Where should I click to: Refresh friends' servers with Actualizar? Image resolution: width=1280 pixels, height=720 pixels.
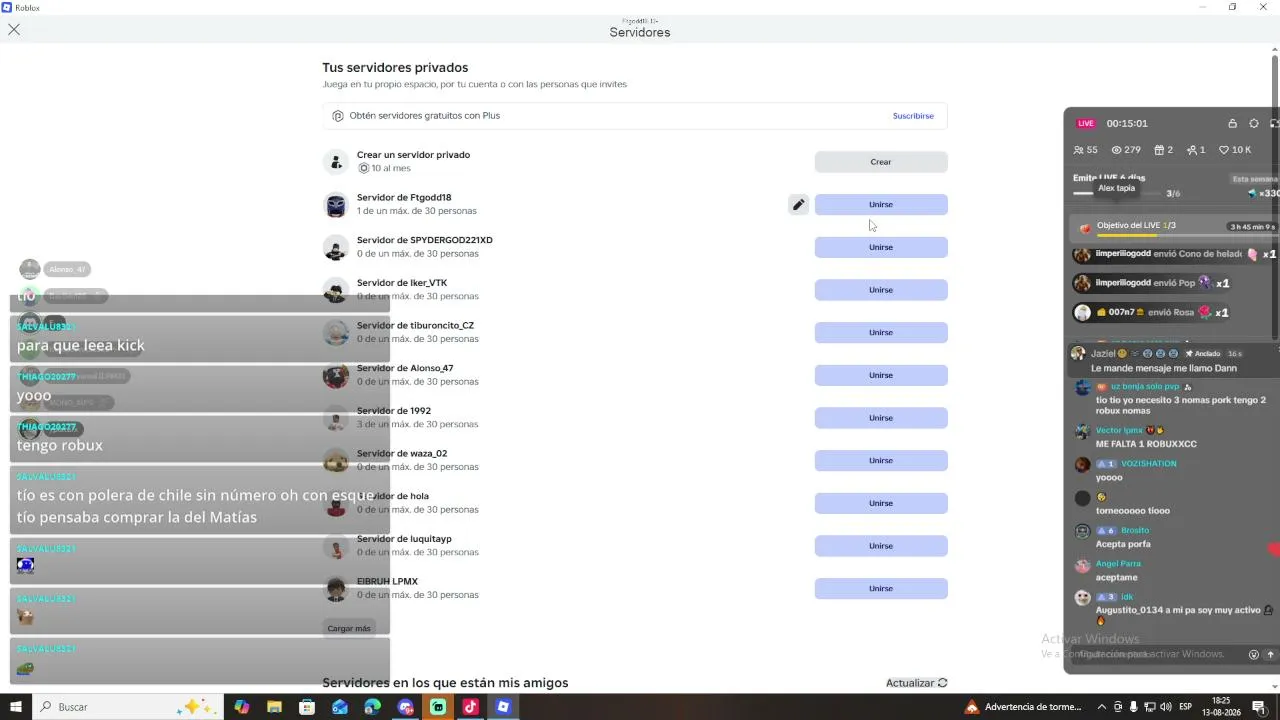[917, 683]
